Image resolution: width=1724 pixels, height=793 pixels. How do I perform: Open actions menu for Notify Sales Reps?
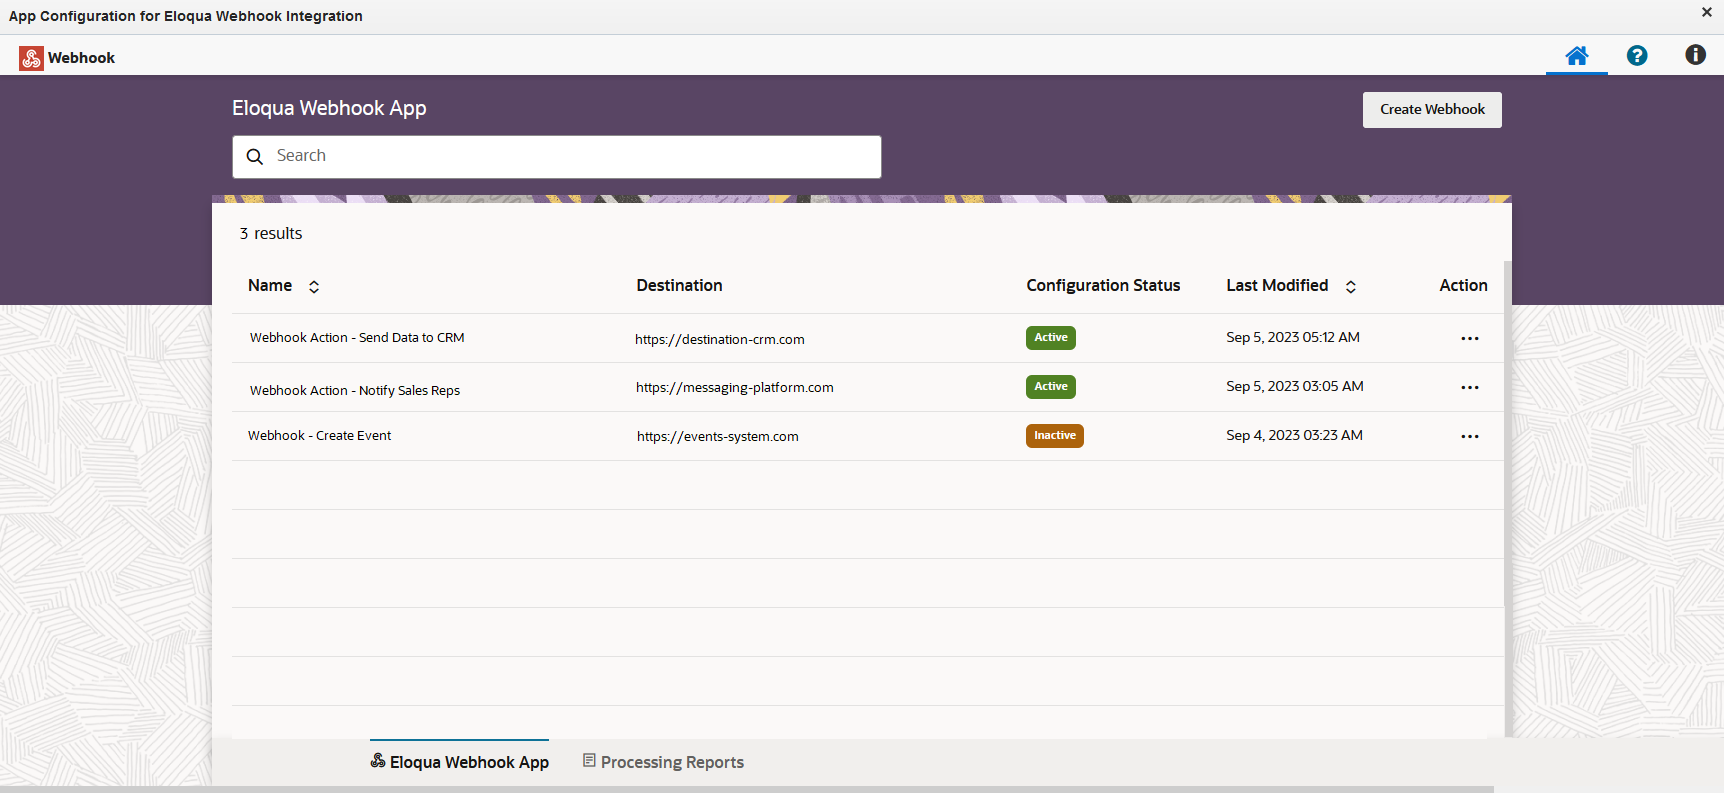coord(1470,387)
